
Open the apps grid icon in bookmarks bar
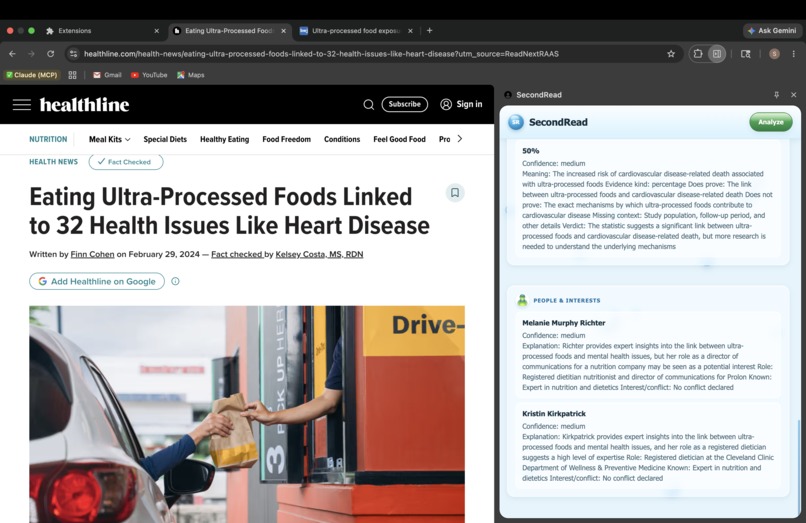[72, 75]
